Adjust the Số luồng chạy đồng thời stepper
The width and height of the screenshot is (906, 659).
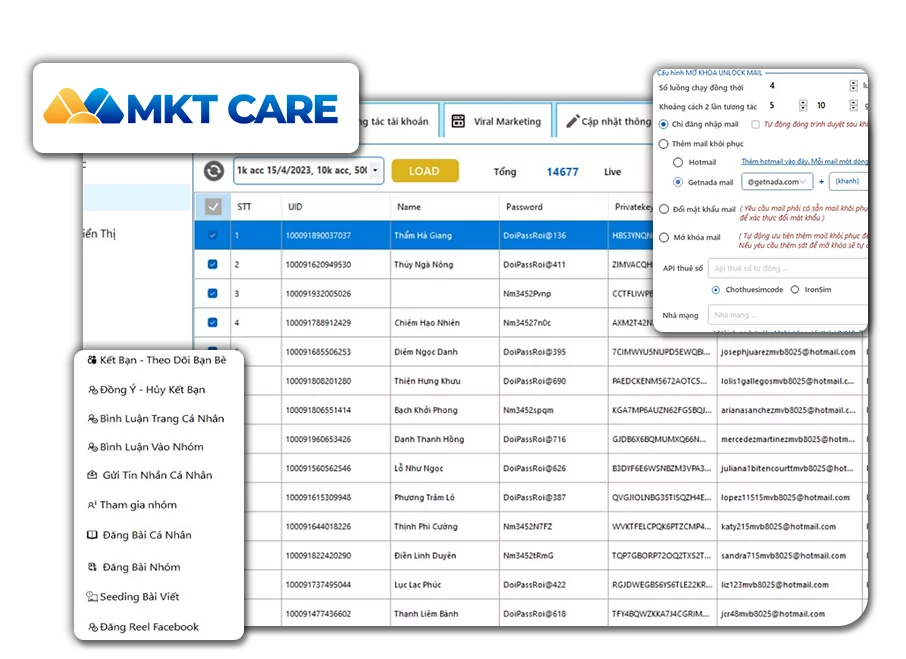point(853,85)
